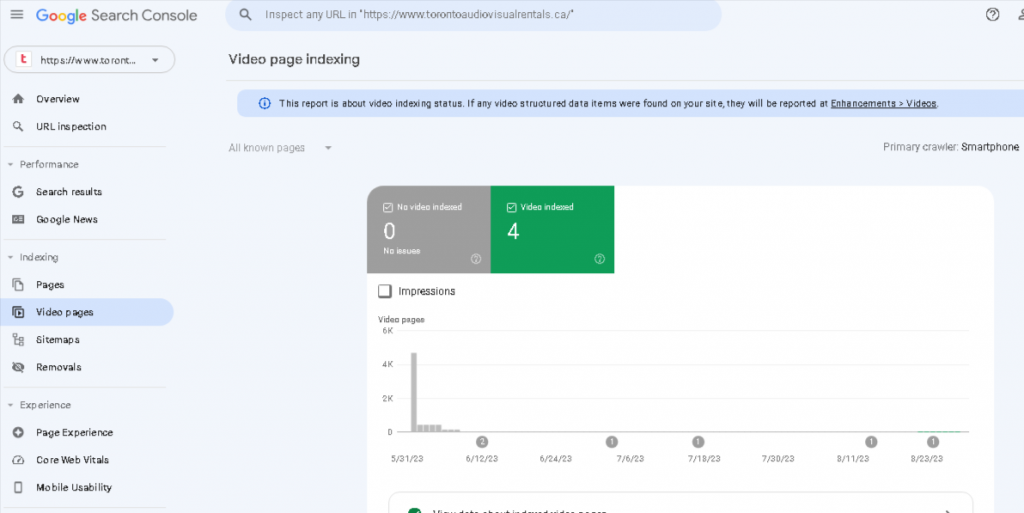1024x513 pixels.
Task: Click the Core Web Vitals gauge icon
Action: coord(18,459)
